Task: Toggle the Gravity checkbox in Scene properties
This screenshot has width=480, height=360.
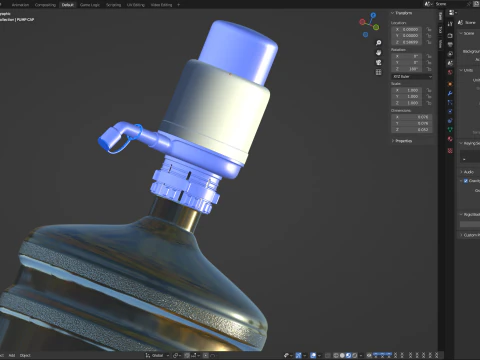Action: [x=466, y=181]
